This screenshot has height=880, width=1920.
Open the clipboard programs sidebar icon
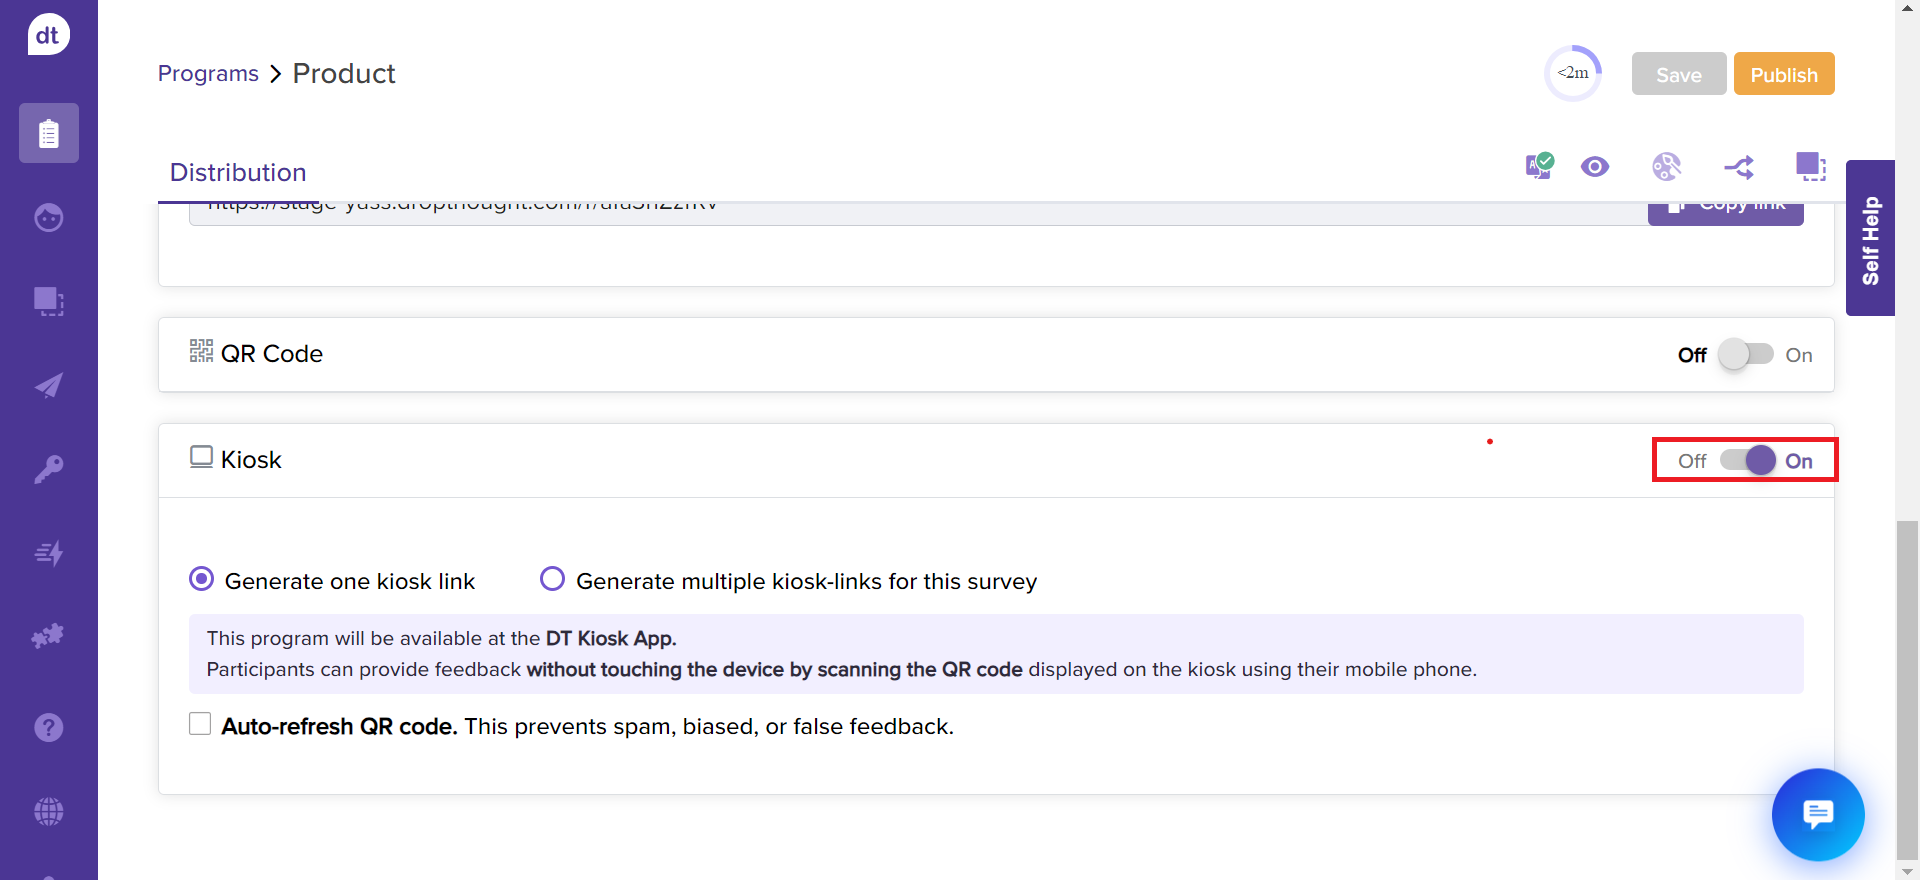(48, 133)
